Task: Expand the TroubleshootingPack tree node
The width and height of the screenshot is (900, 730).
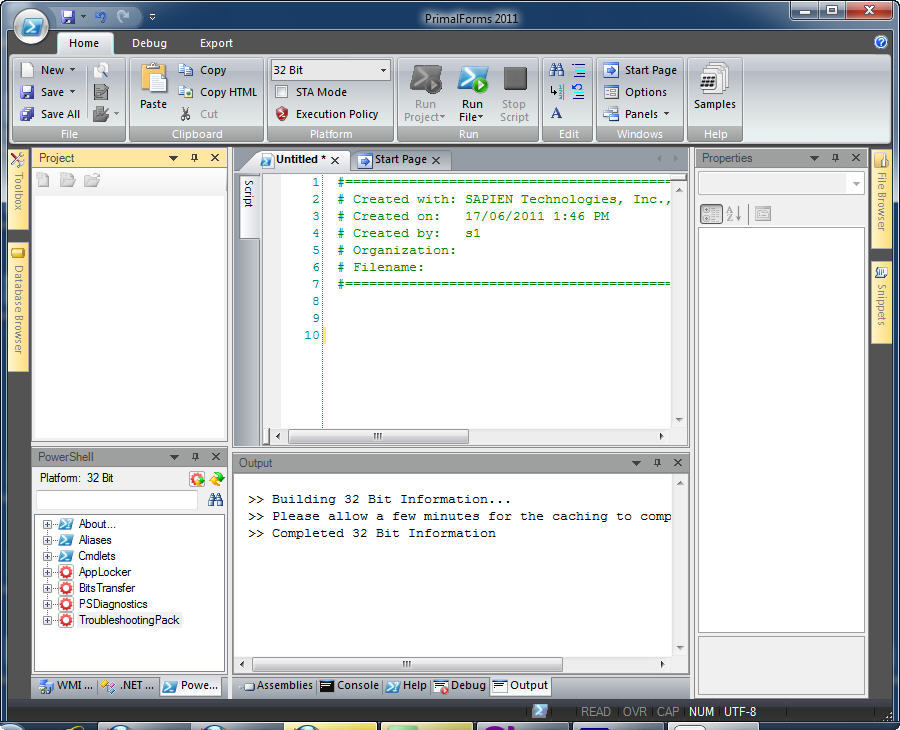Action: click(x=47, y=620)
